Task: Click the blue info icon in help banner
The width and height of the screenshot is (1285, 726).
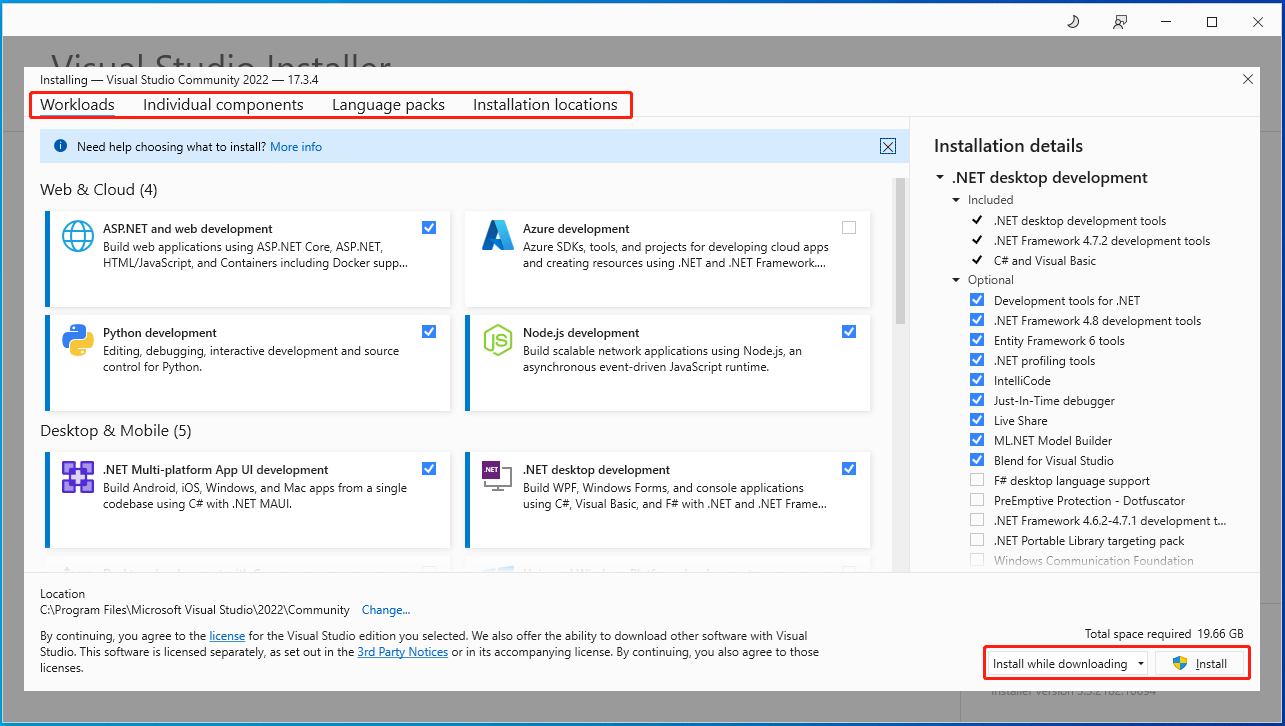Action: click(59, 147)
